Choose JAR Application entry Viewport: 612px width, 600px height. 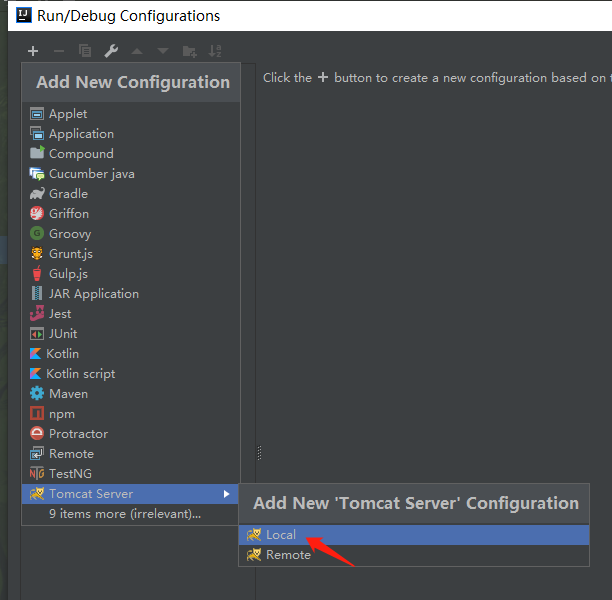click(131, 294)
